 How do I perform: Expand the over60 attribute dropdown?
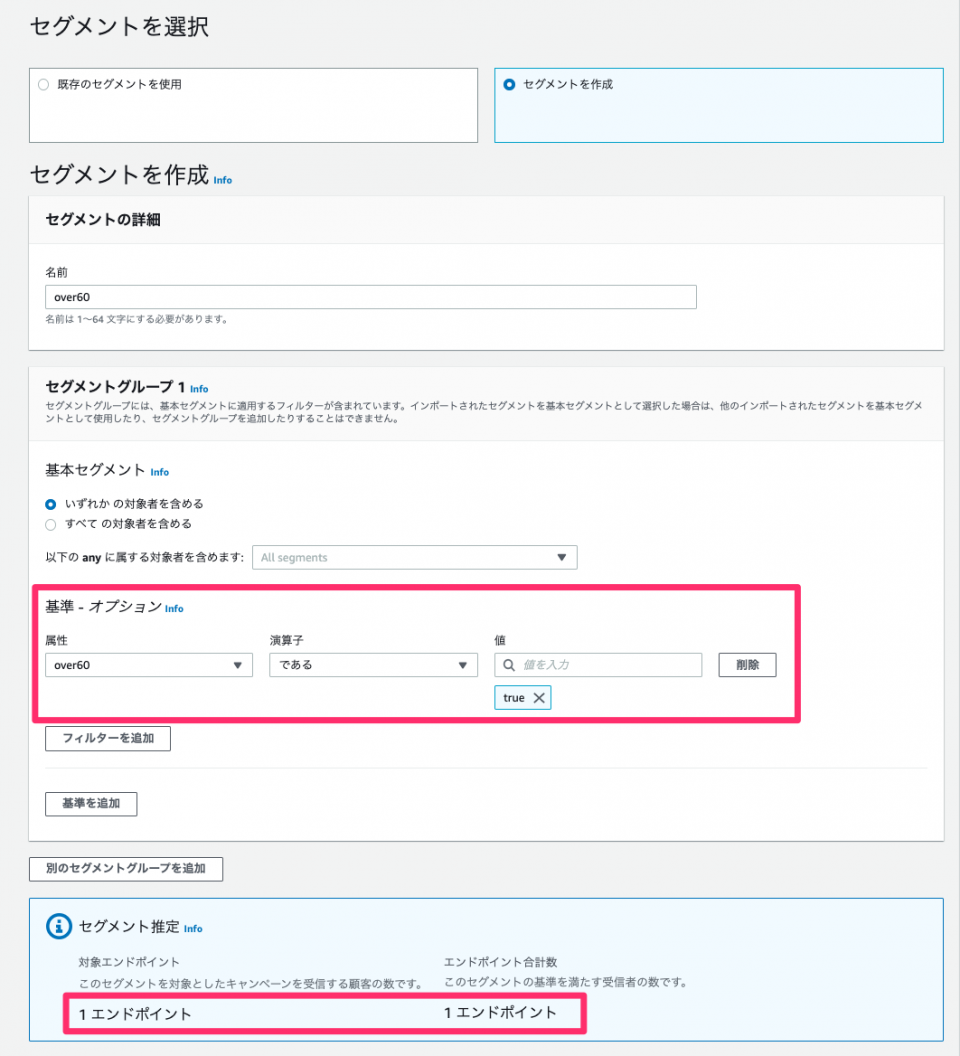pyautogui.click(x=148, y=664)
